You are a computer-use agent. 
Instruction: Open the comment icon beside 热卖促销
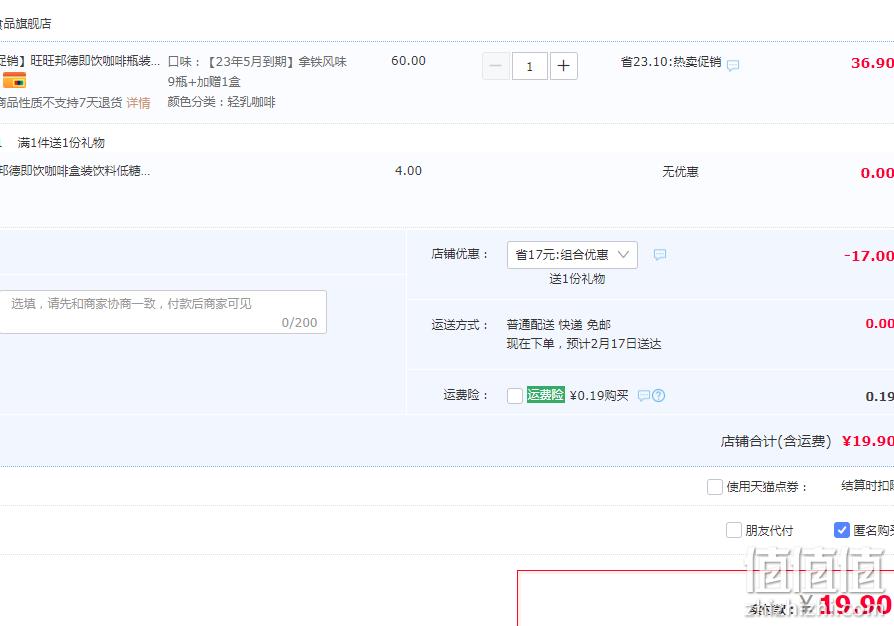[733, 65]
